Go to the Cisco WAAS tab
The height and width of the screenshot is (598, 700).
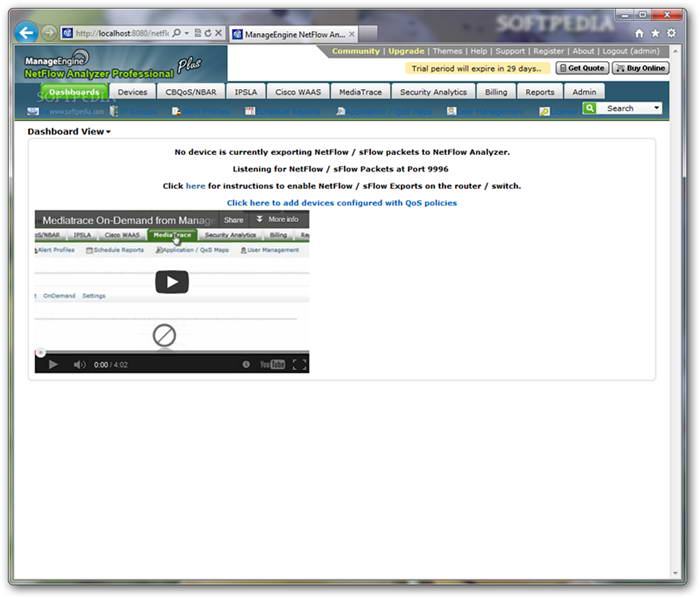click(x=298, y=92)
